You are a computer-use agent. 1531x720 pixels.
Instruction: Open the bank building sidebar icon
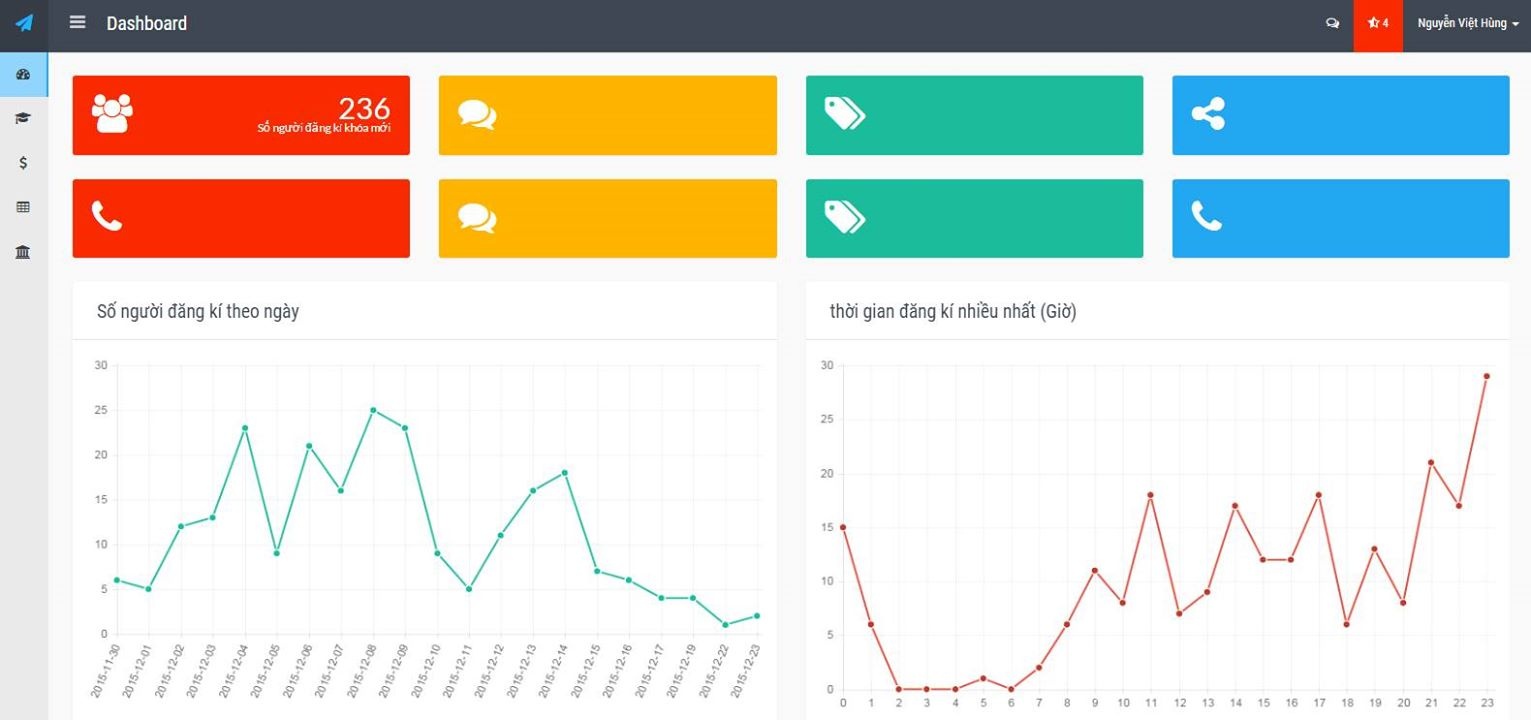pyautogui.click(x=23, y=252)
